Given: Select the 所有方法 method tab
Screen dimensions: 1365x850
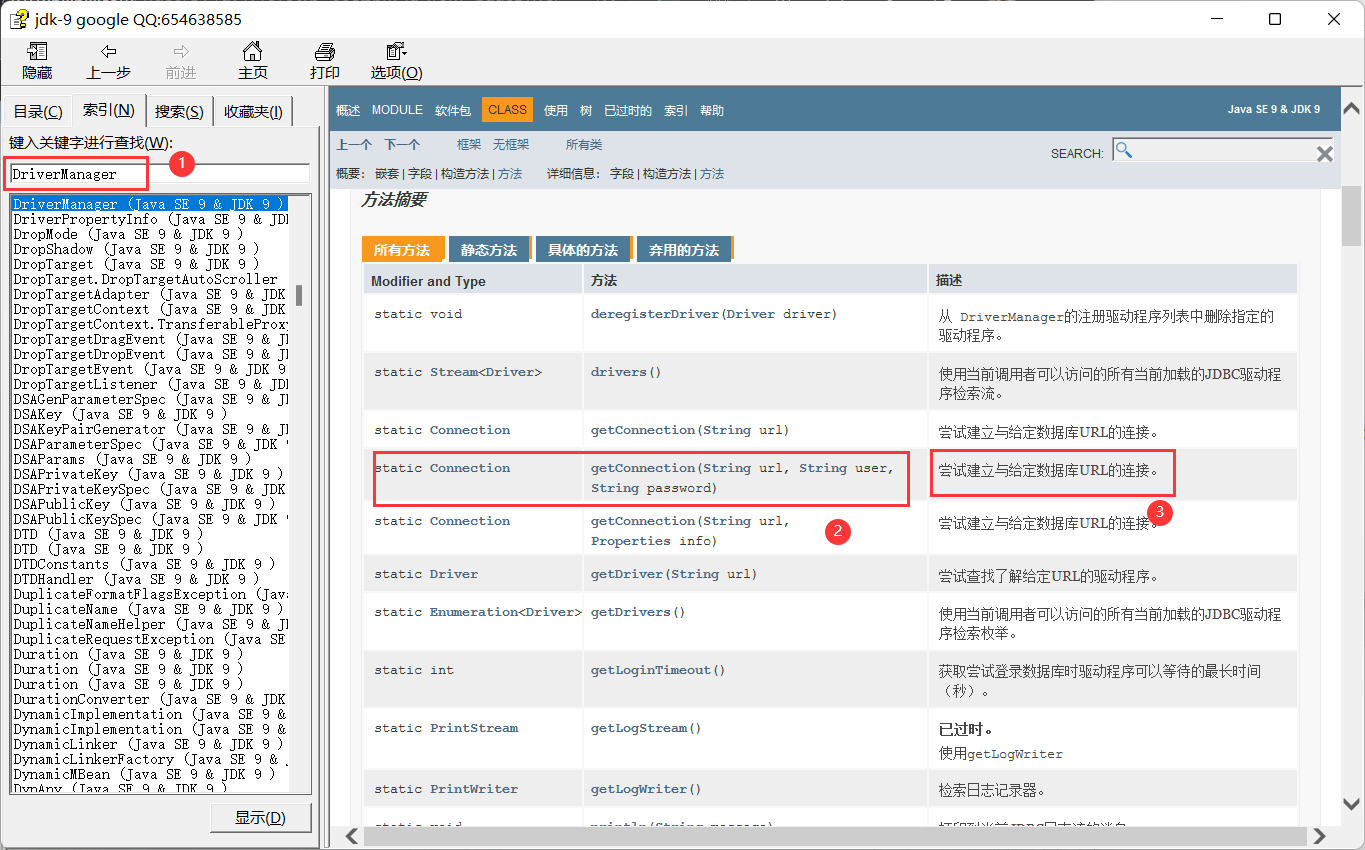Looking at the screenshot, I should (x=402, y=250).
